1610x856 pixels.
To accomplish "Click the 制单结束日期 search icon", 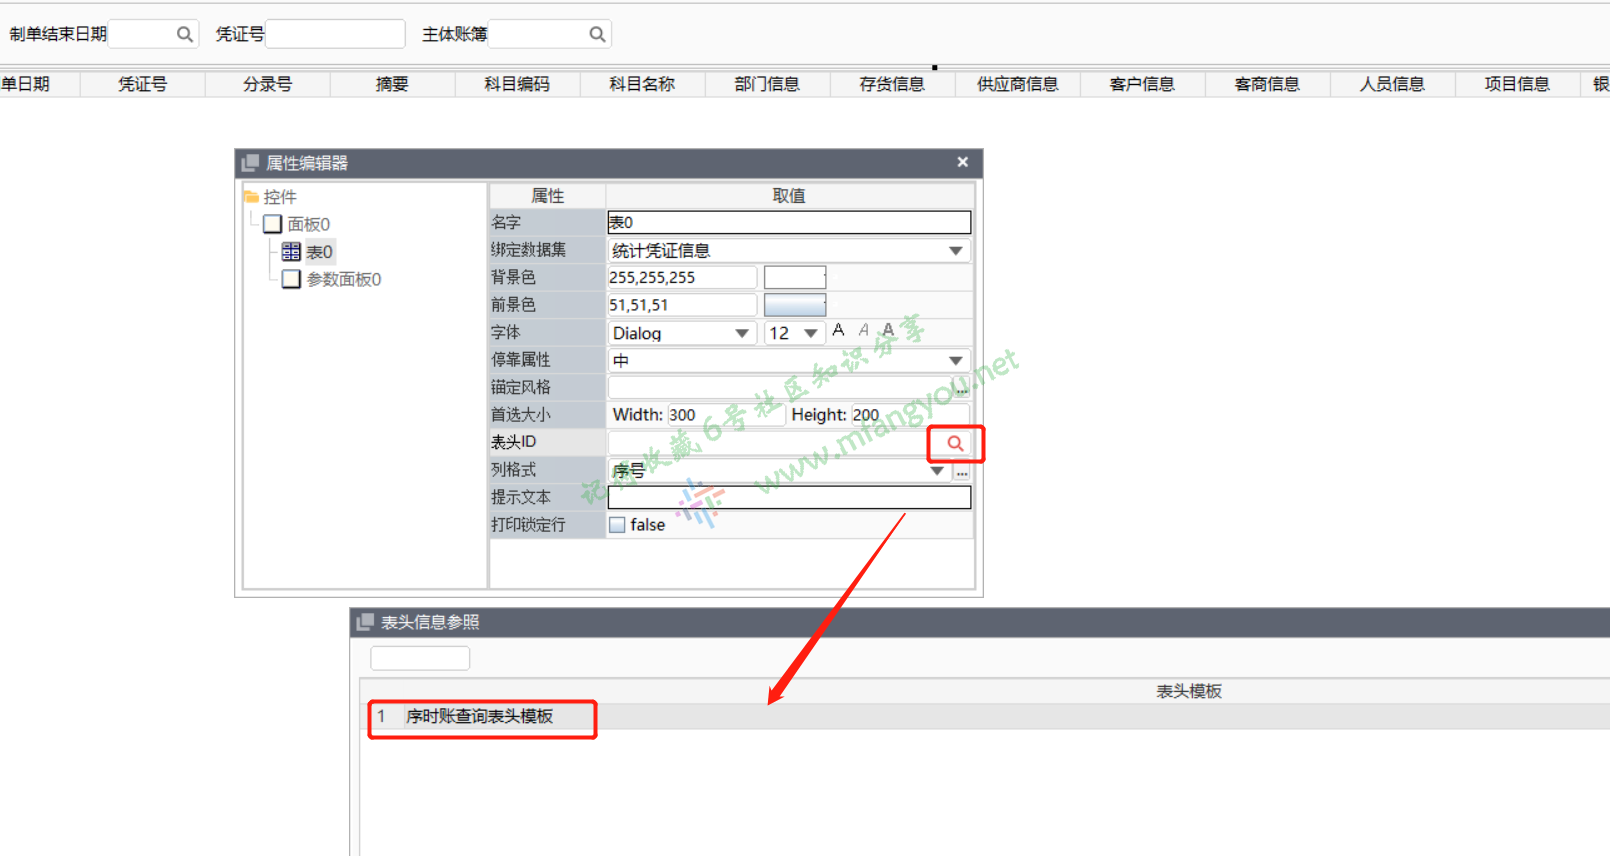I will [184, 34].
